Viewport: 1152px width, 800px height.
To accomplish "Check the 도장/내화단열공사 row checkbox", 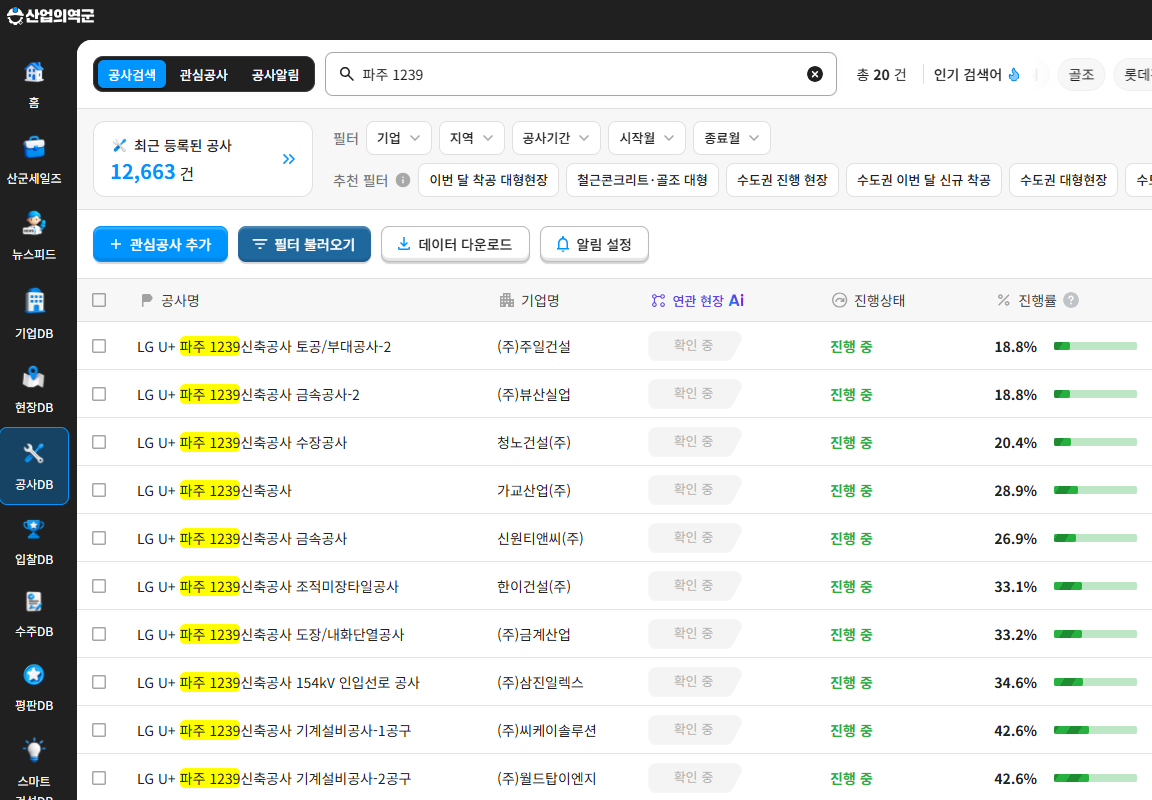I will [x=99, y=634].
